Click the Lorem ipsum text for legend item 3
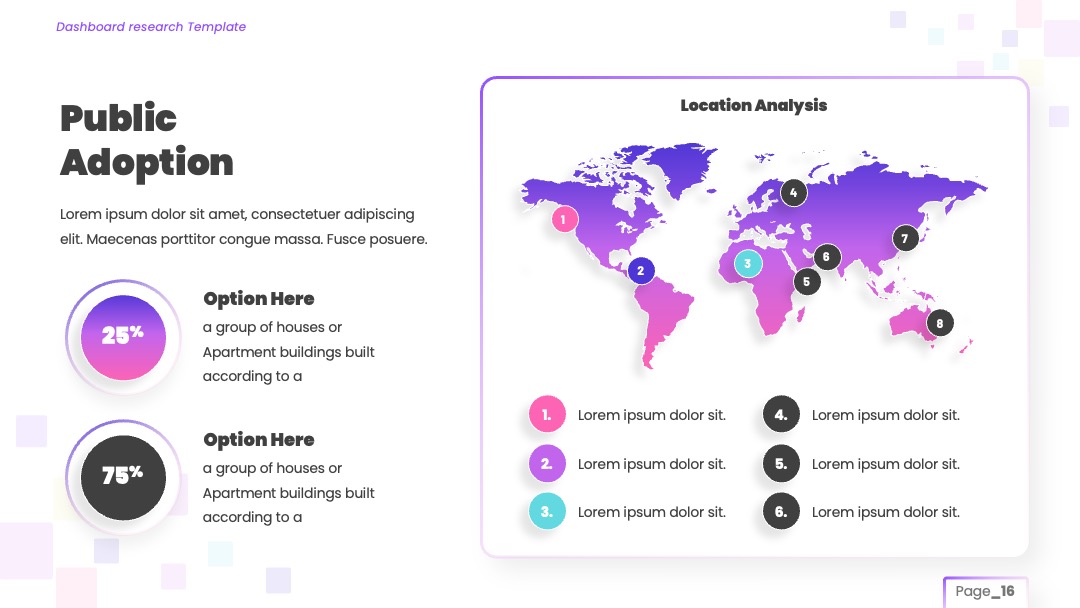 click(652, 512)
